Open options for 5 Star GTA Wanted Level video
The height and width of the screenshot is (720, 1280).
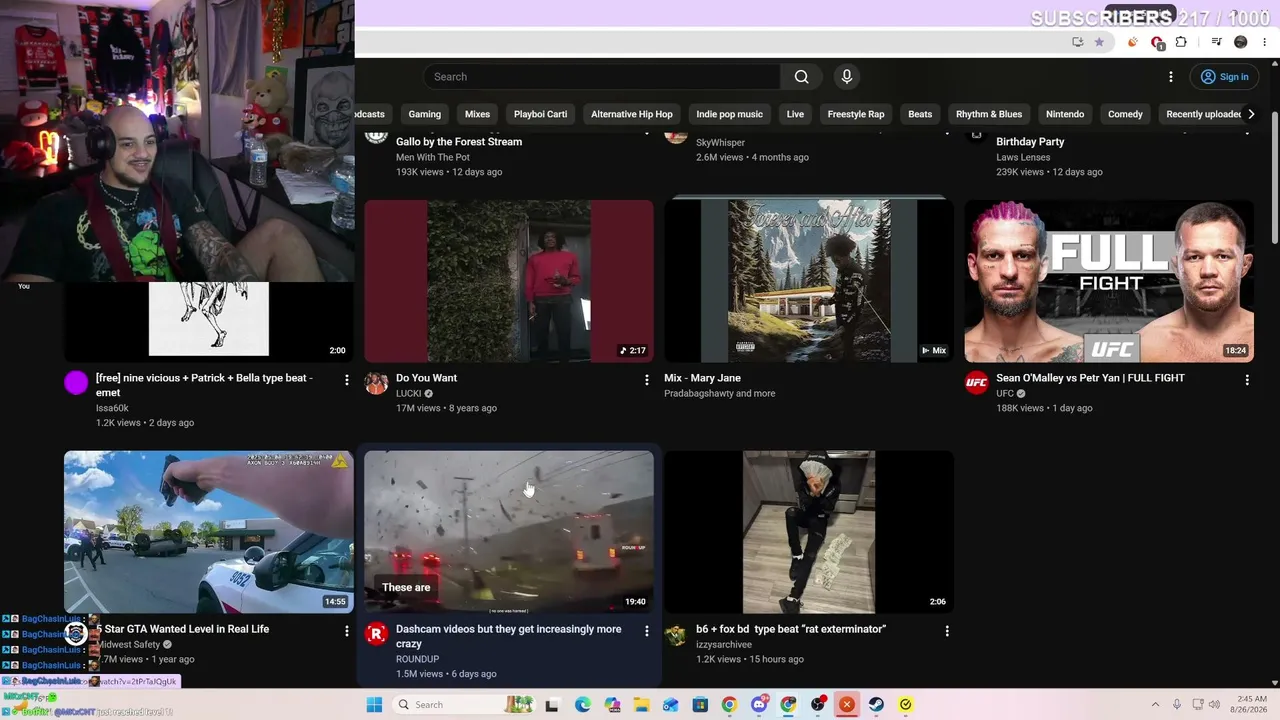(347, 631)
